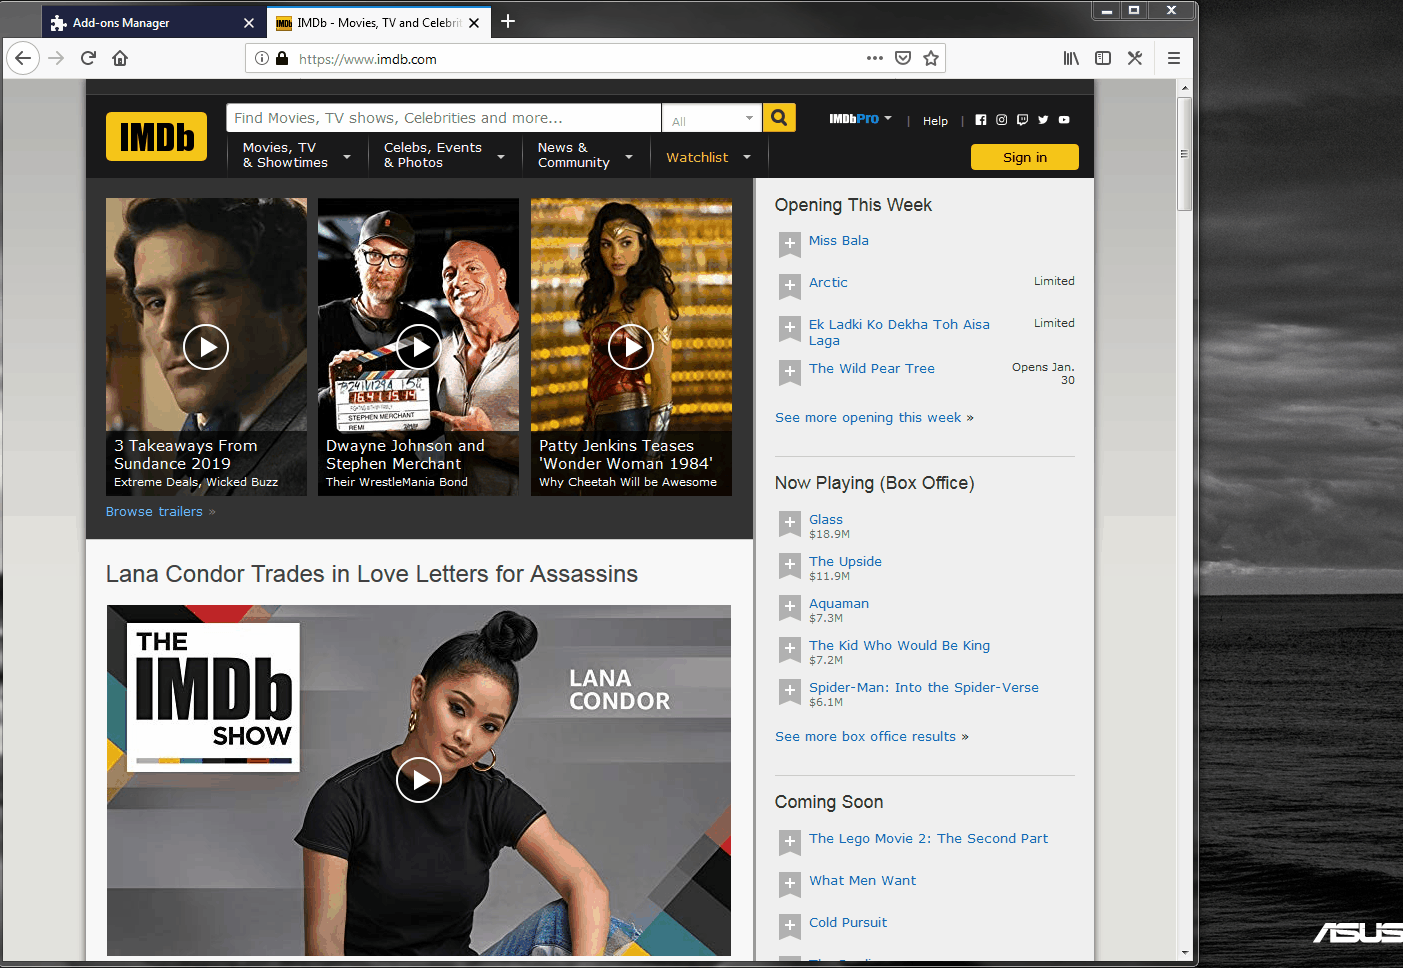1403x968 pixels.
Task: Reload the current page
Action: pos(88,58)
